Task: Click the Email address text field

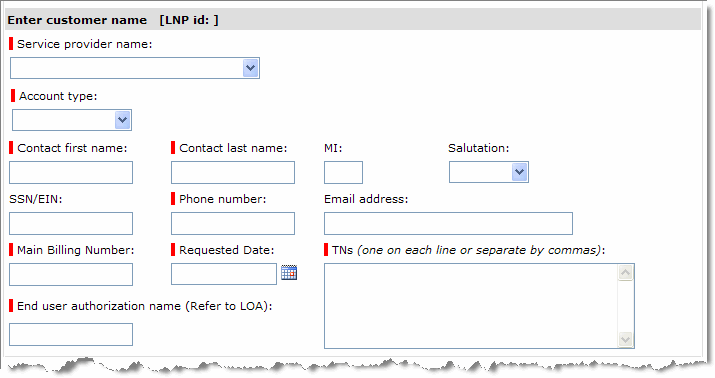Action: click(448, 223)
